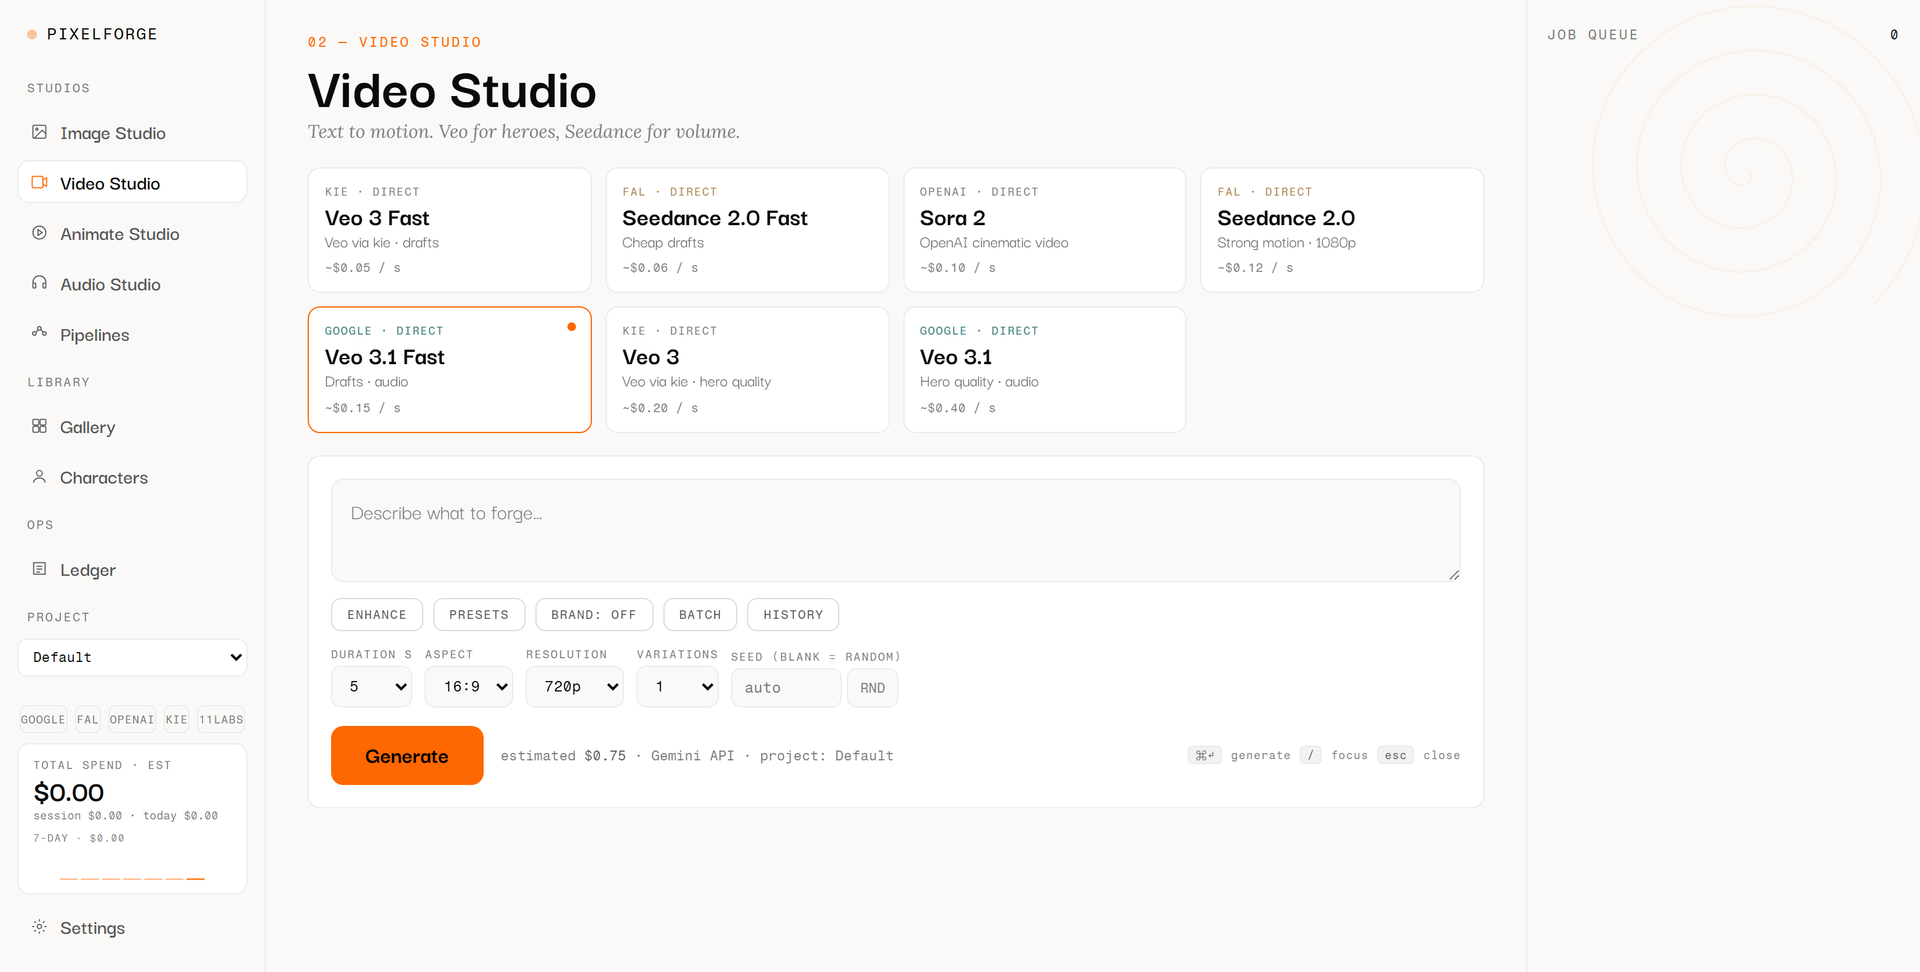
Task: Open the Characters library
Action: point(132,478)
